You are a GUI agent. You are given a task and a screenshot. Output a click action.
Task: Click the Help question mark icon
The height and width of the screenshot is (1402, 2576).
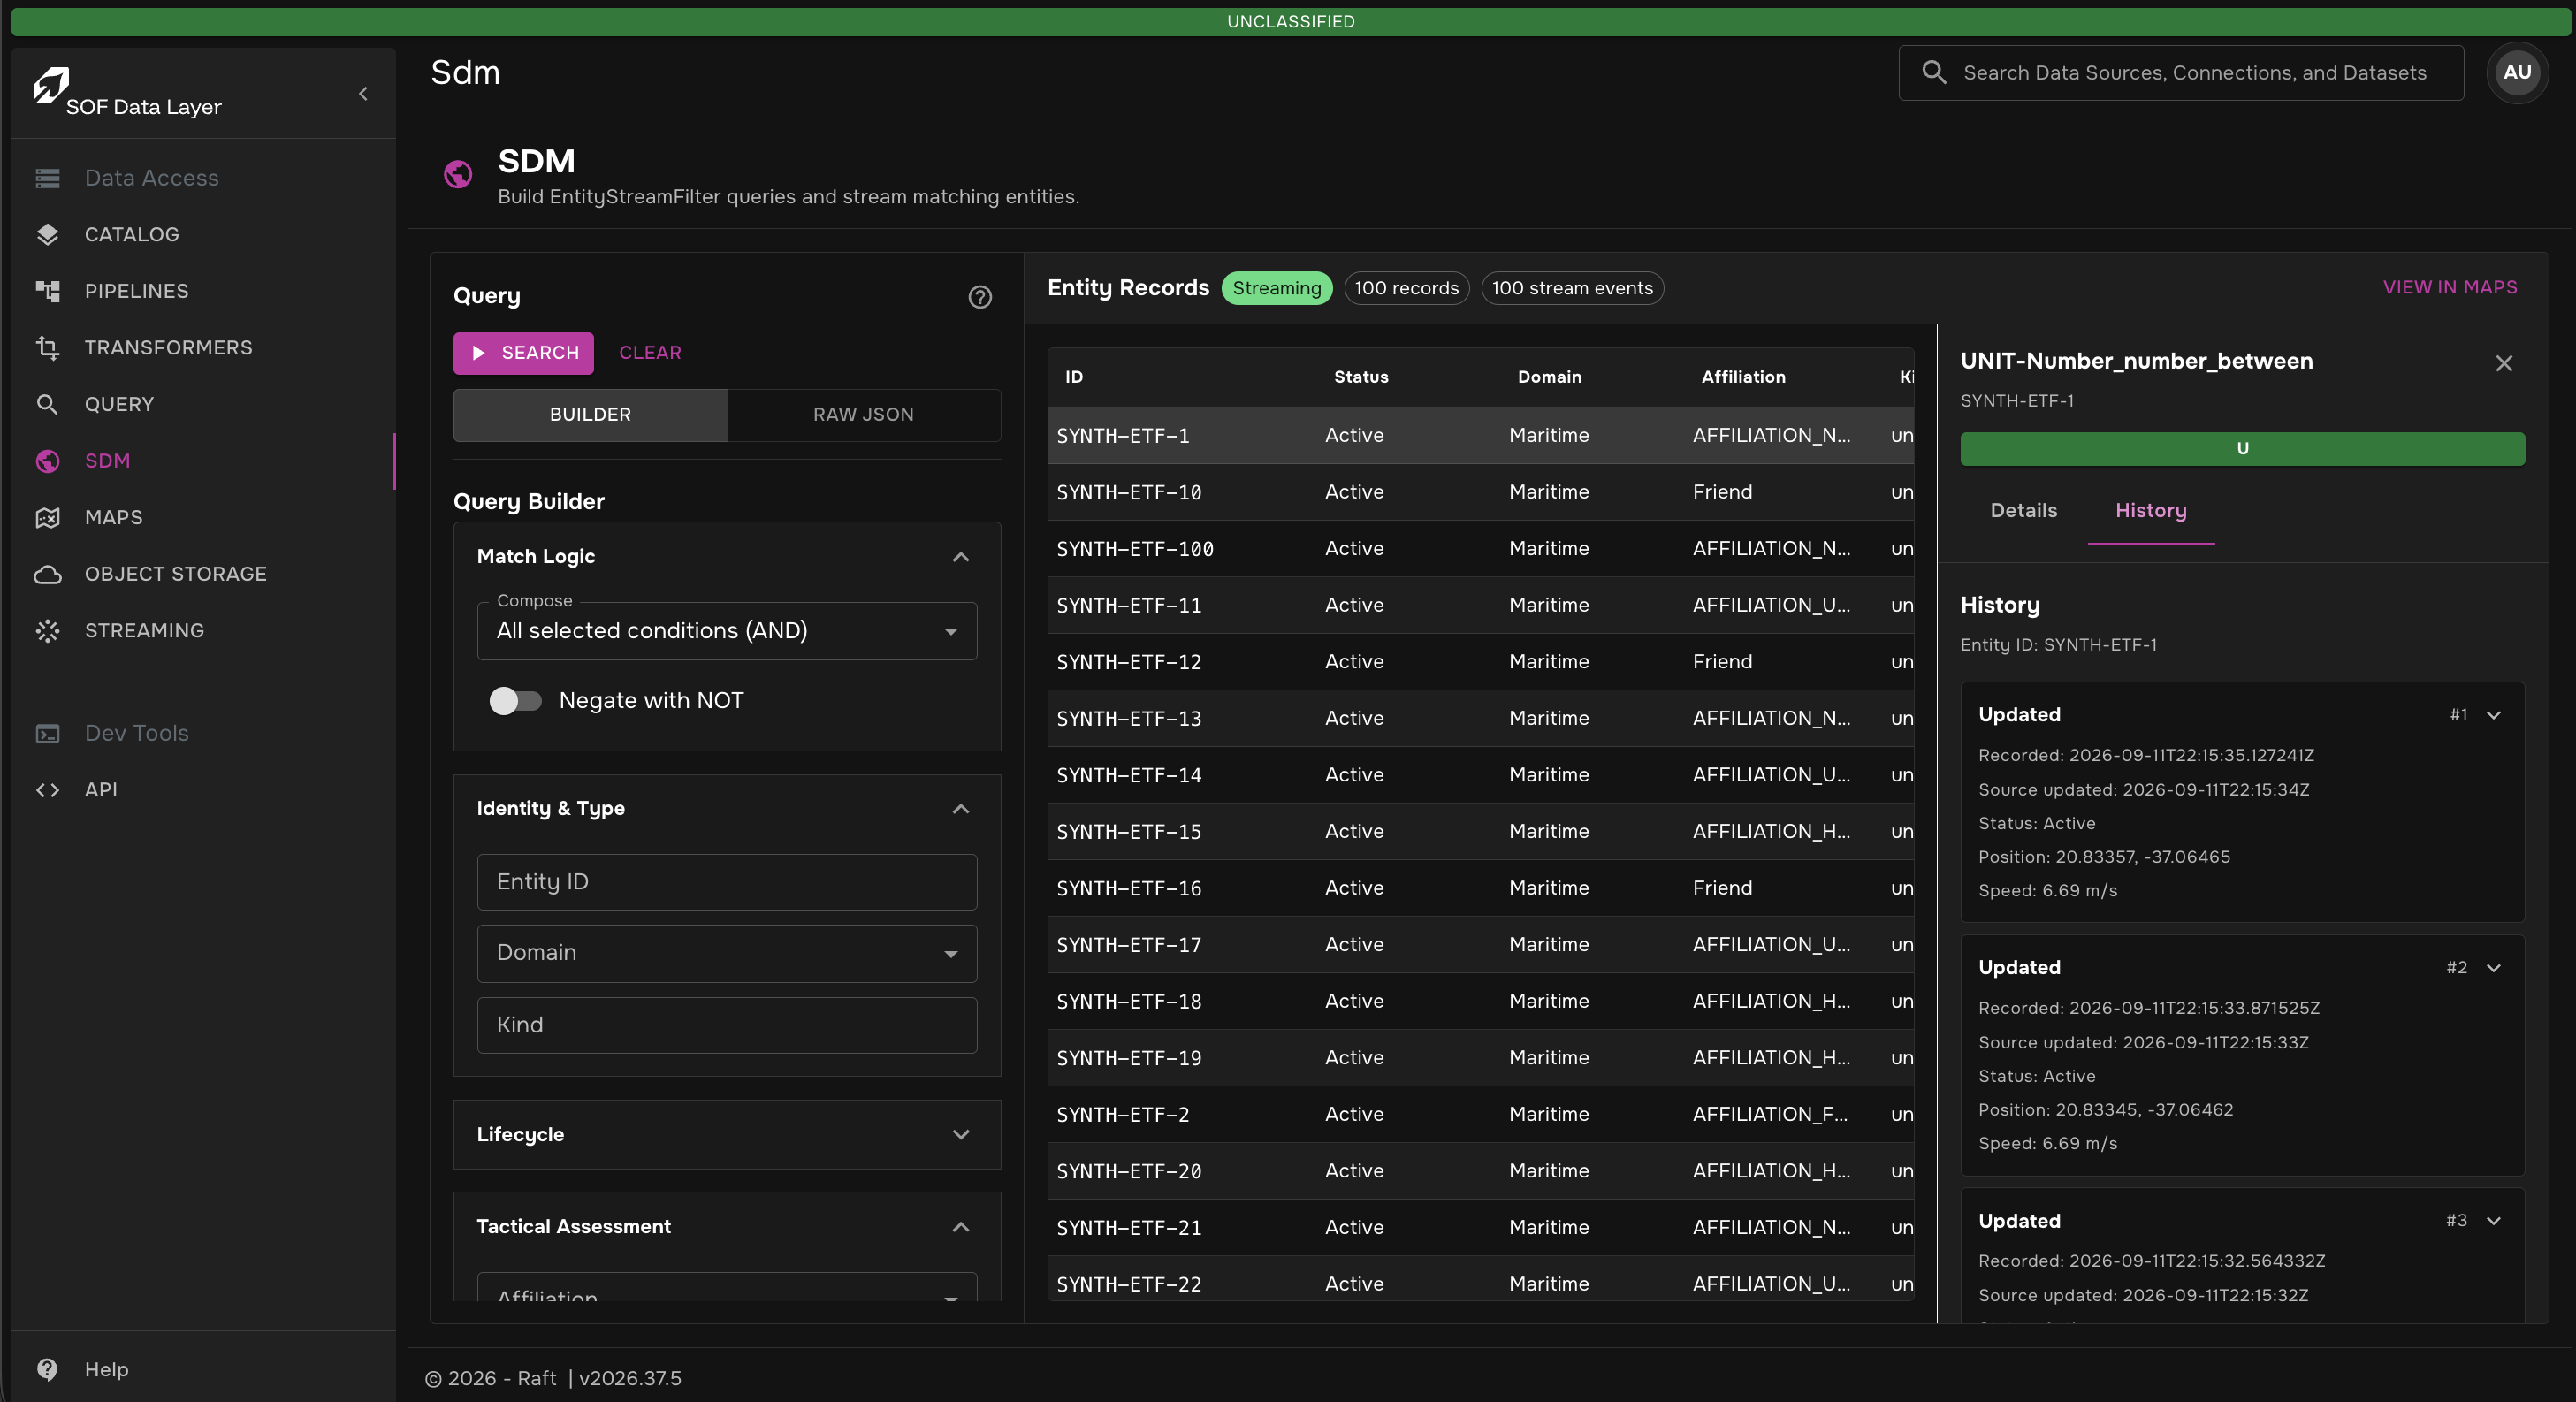[x=47, y=1370]
